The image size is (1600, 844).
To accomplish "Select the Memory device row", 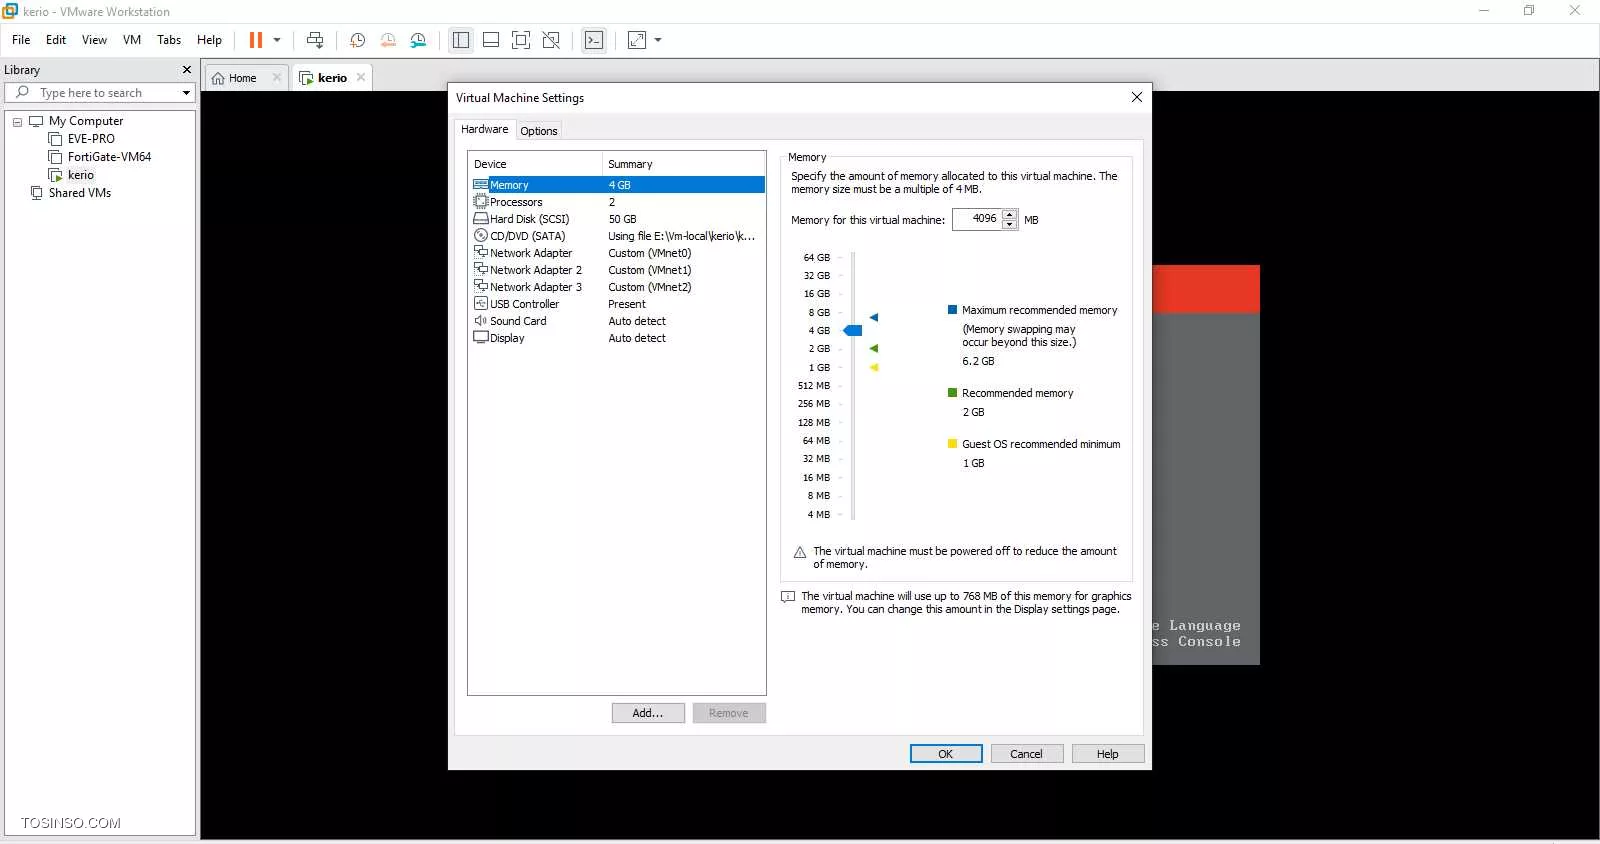I will (618, 185).
